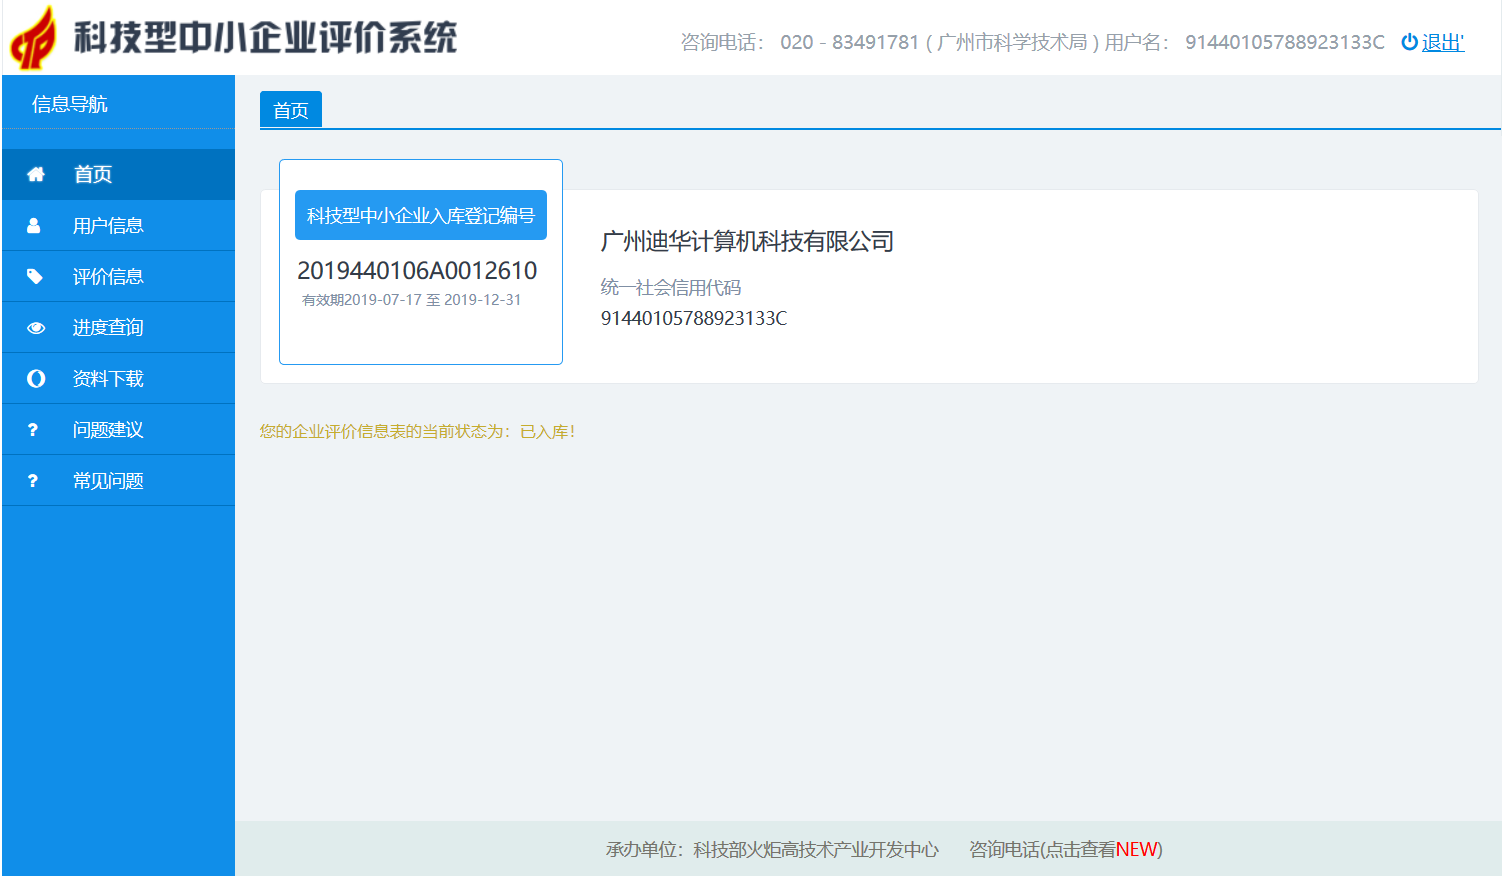This screenshot has height=876, width=1503.
Task: Open 进度查询 in the sidebar
Action: point(118,328)
